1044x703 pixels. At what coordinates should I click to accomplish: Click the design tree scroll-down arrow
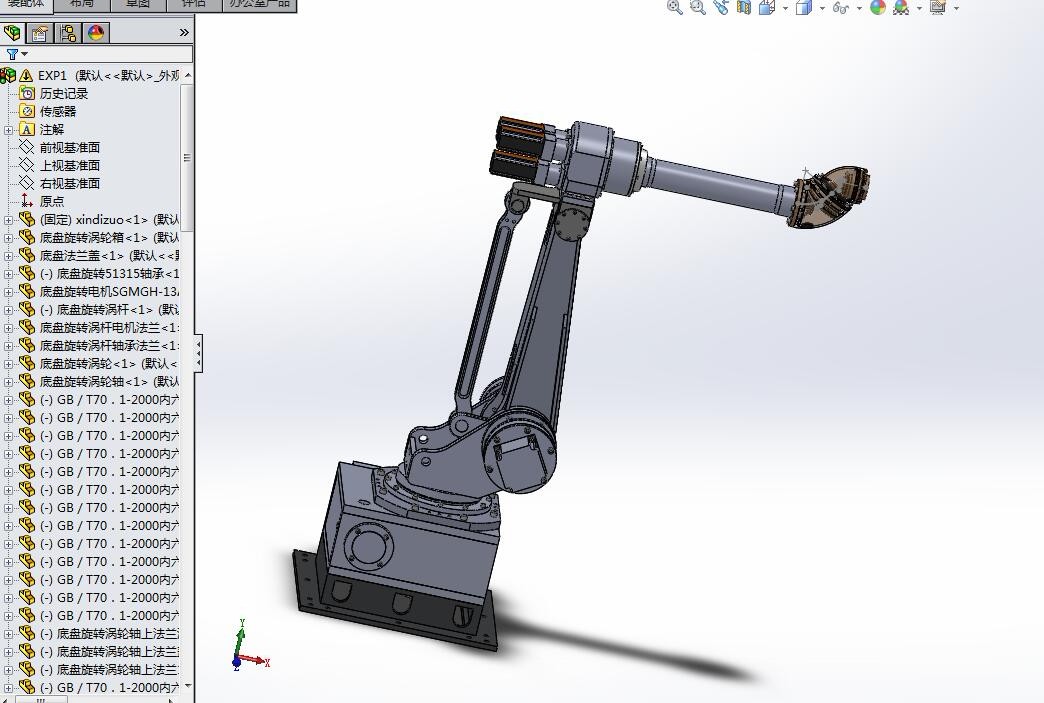tap(187, 685)
